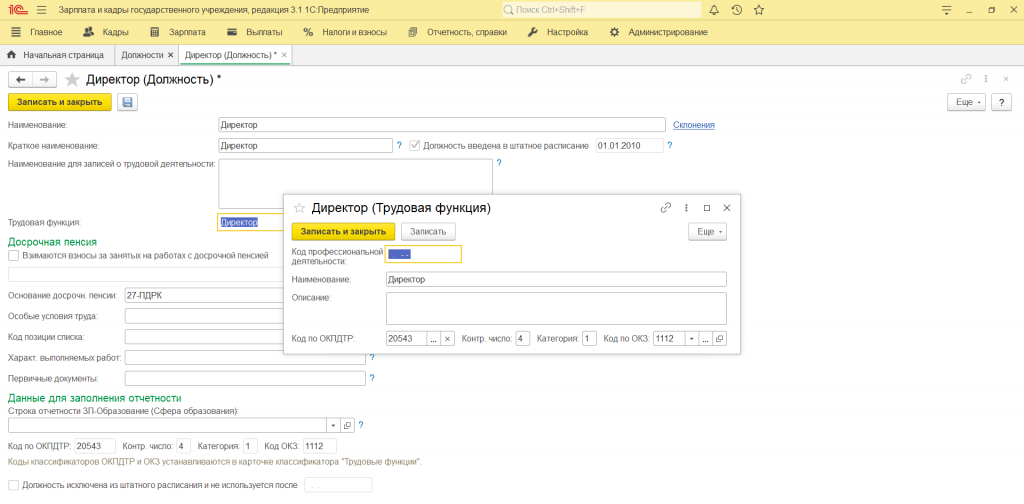Click Записать и закрыть in Трудовая функция dialog
Image resolution: width=1024 pixels, height=504 pixels.
pyautogui.click(x=344, y=231)
